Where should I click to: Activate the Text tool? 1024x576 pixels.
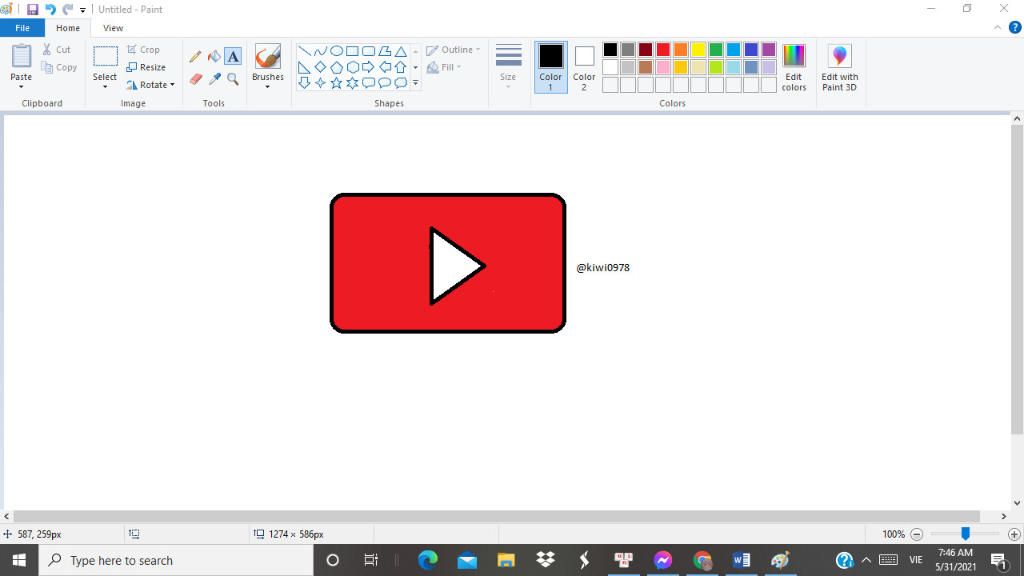coord(233,57)
